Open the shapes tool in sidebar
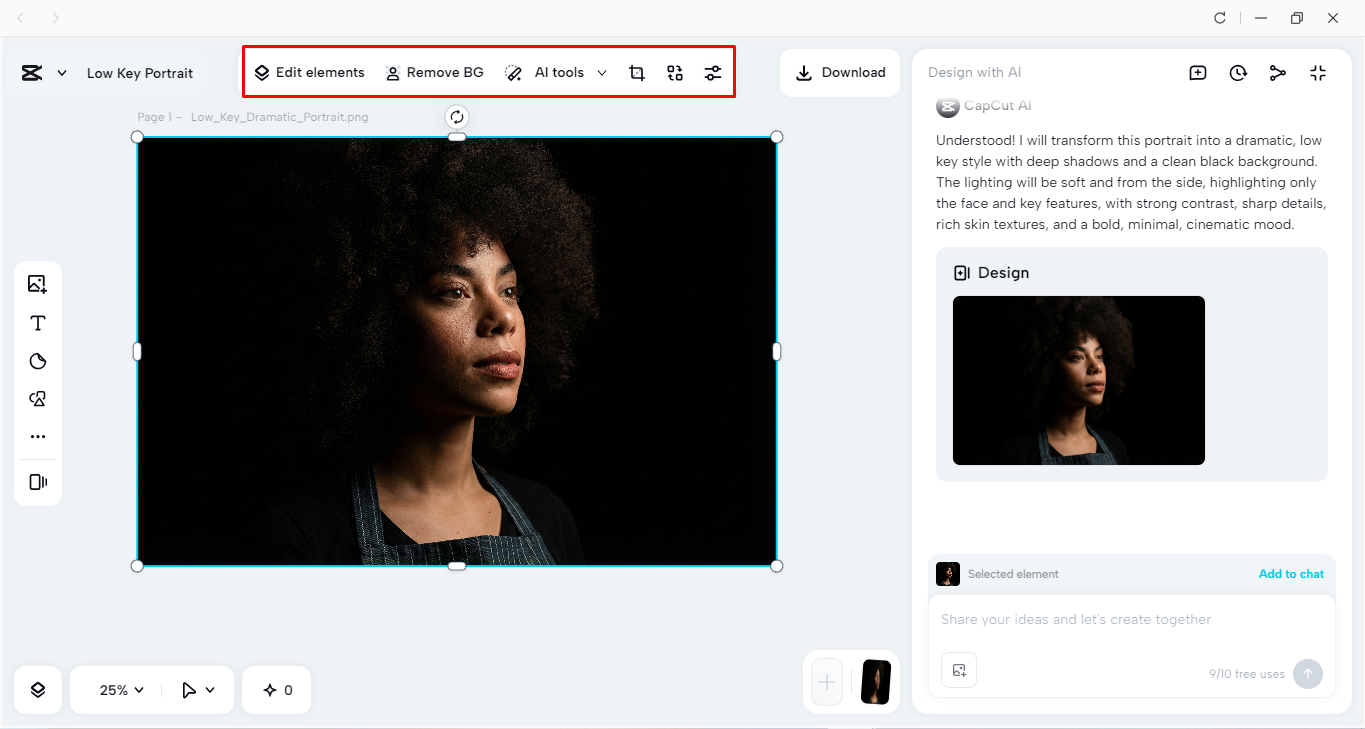The width and height of the screenshot is (1365, 729). (38, 399)
